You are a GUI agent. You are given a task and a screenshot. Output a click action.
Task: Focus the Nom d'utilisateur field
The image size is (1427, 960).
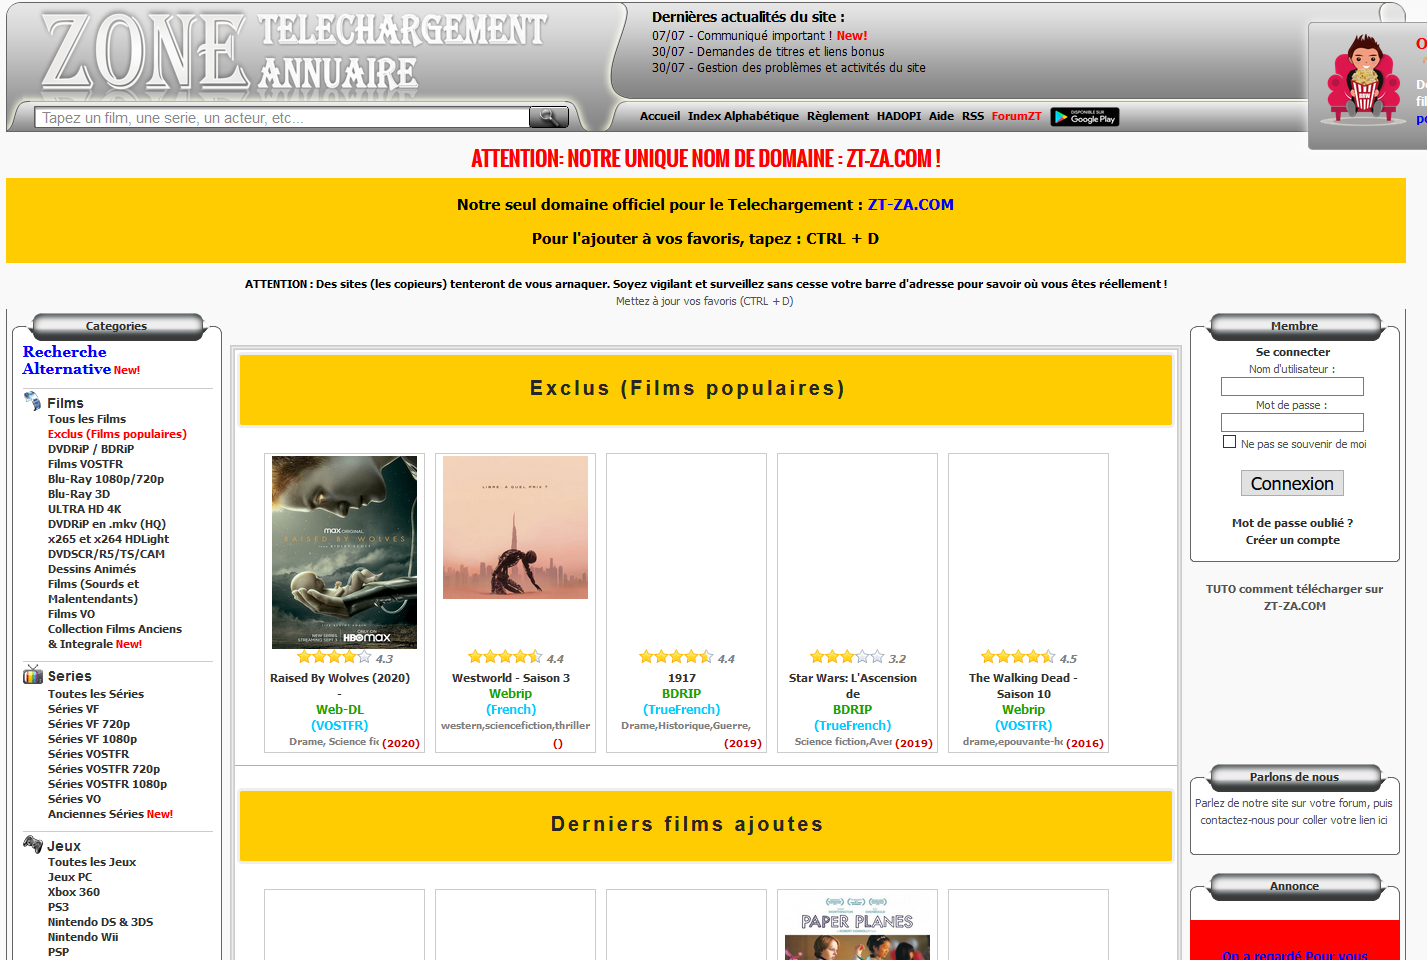pos(1292,386)
